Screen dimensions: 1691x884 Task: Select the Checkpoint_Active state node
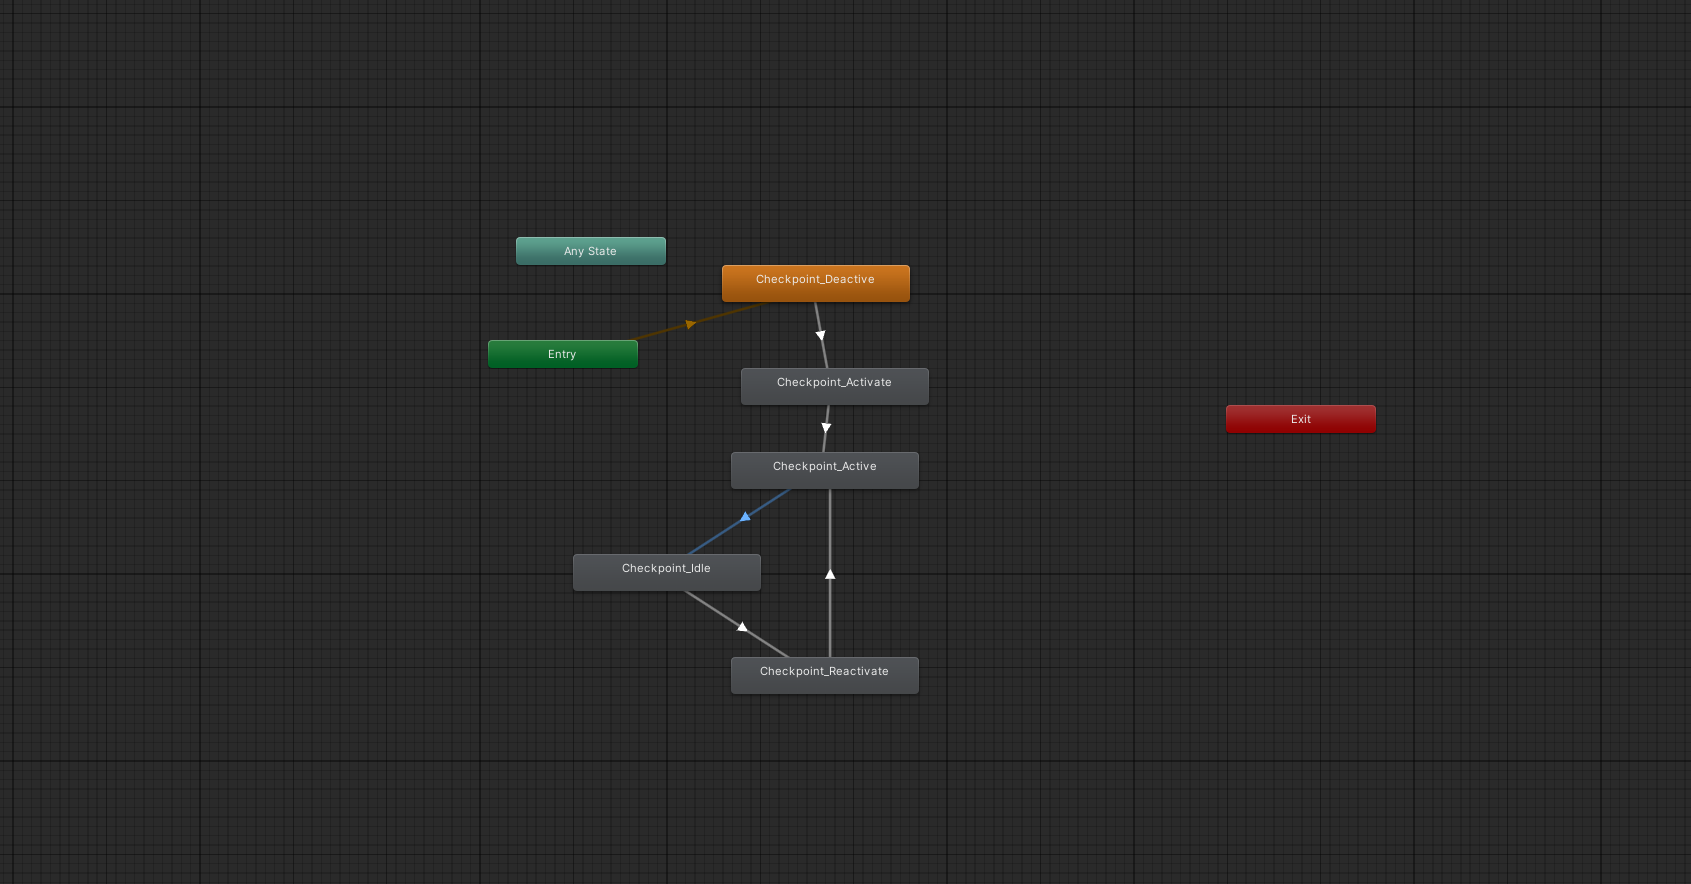[824, 470]
